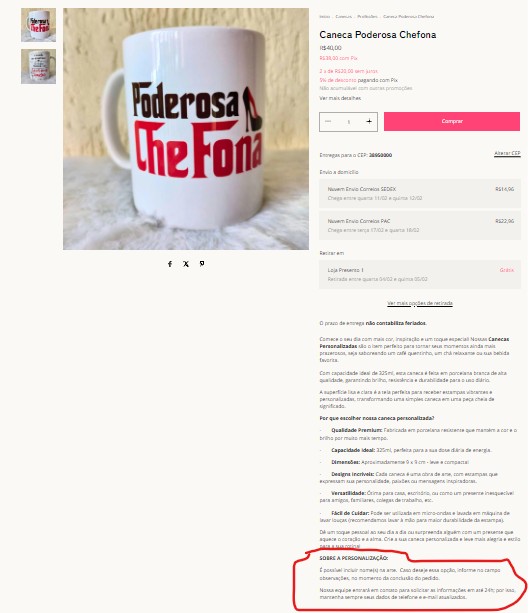Click the R$38,00 com Pix price
This screenshot has height=613, width=530.
point(338,58)
